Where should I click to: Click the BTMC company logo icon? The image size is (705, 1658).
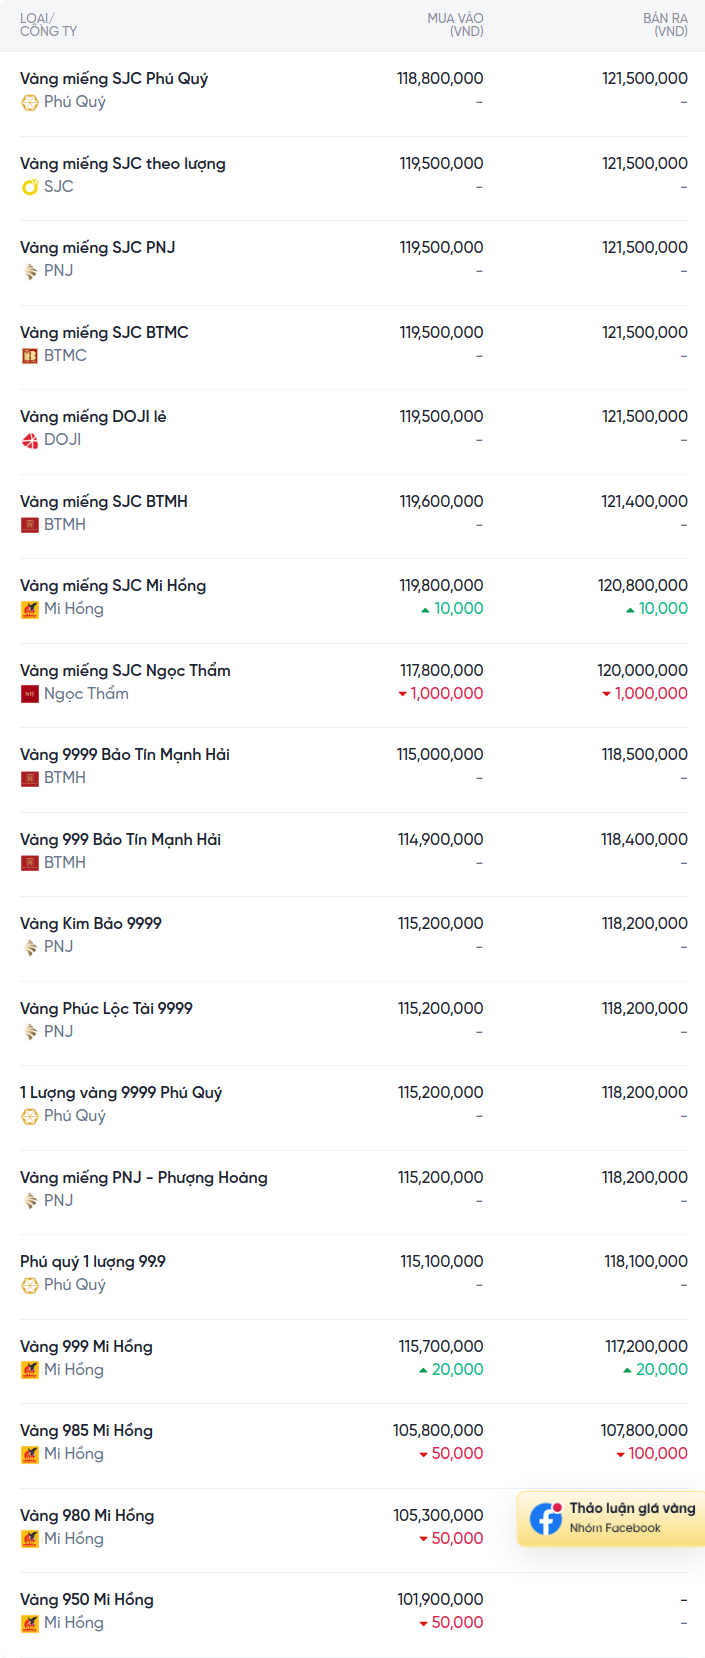[x=30, y=355]
